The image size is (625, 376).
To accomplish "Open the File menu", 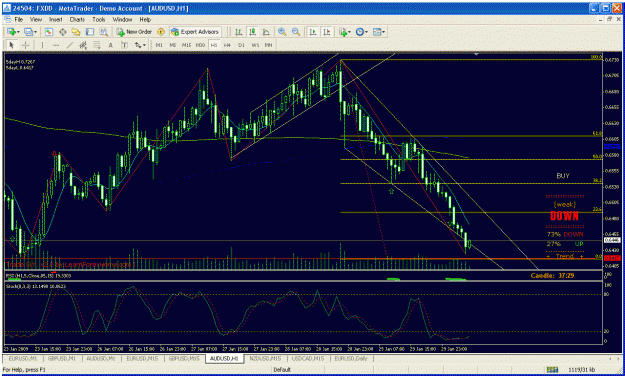I will 19,19.
